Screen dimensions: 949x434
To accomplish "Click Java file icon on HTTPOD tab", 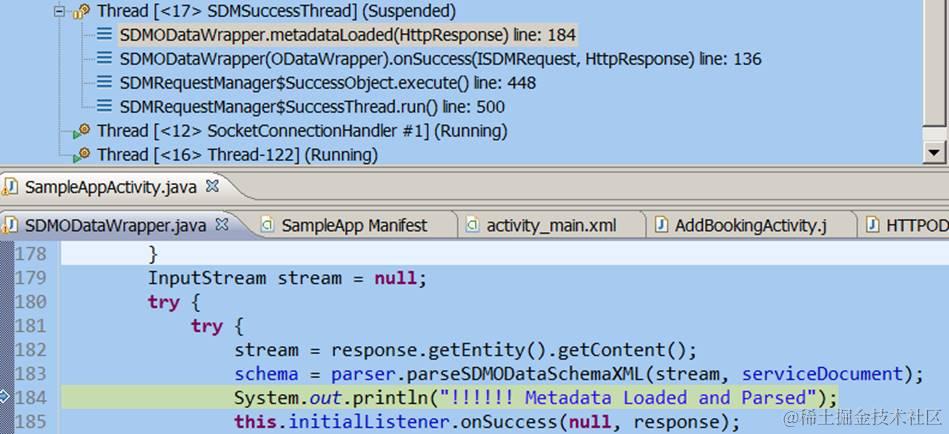I will [x=873, y=226].
